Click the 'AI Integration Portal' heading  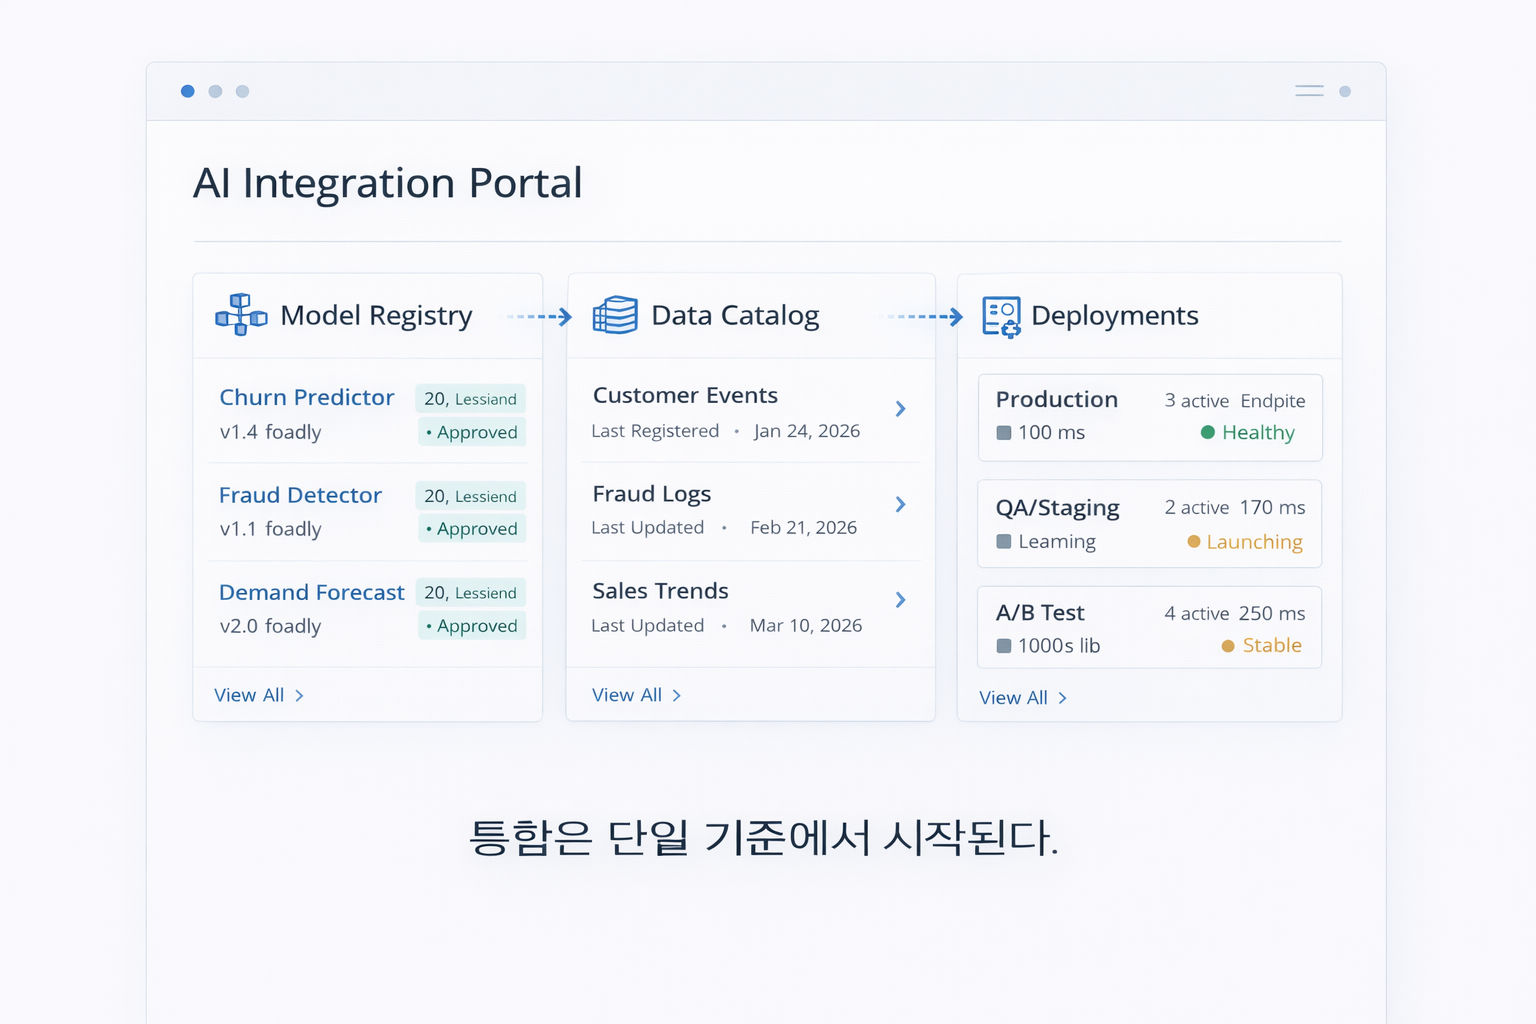tap(388, 183)
